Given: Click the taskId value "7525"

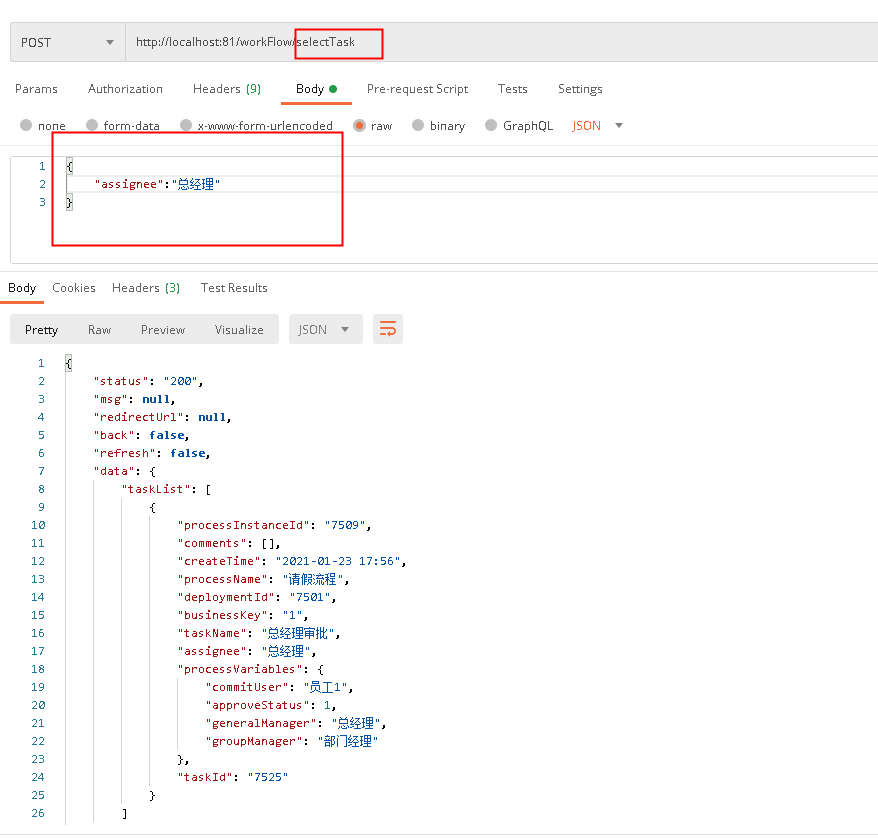Looking at the screenshot, I should click(268, 777).
